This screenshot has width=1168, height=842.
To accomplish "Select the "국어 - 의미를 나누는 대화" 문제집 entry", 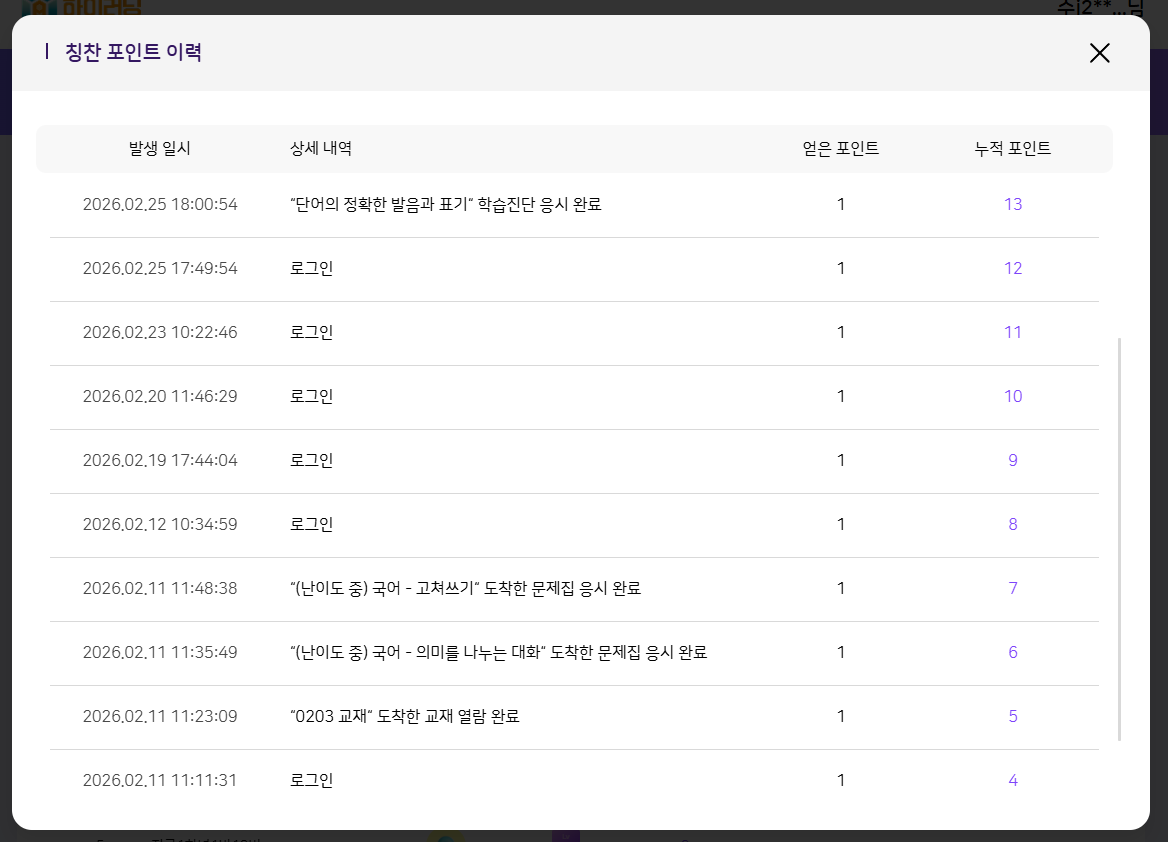I will [x=498, y=652].
